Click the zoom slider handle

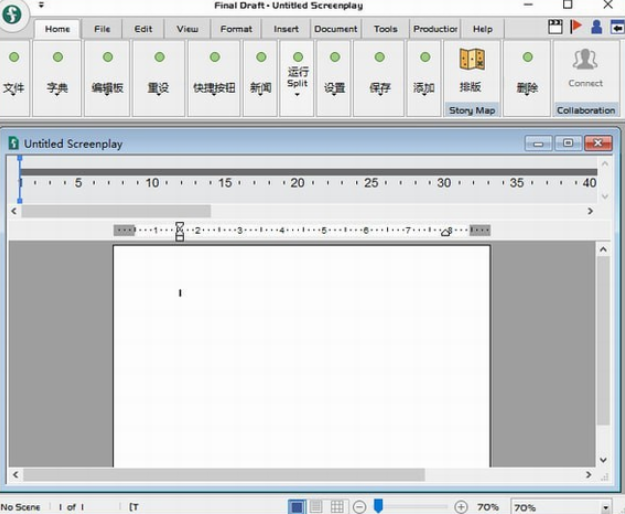pyautogui.click(x=378, y=507)
